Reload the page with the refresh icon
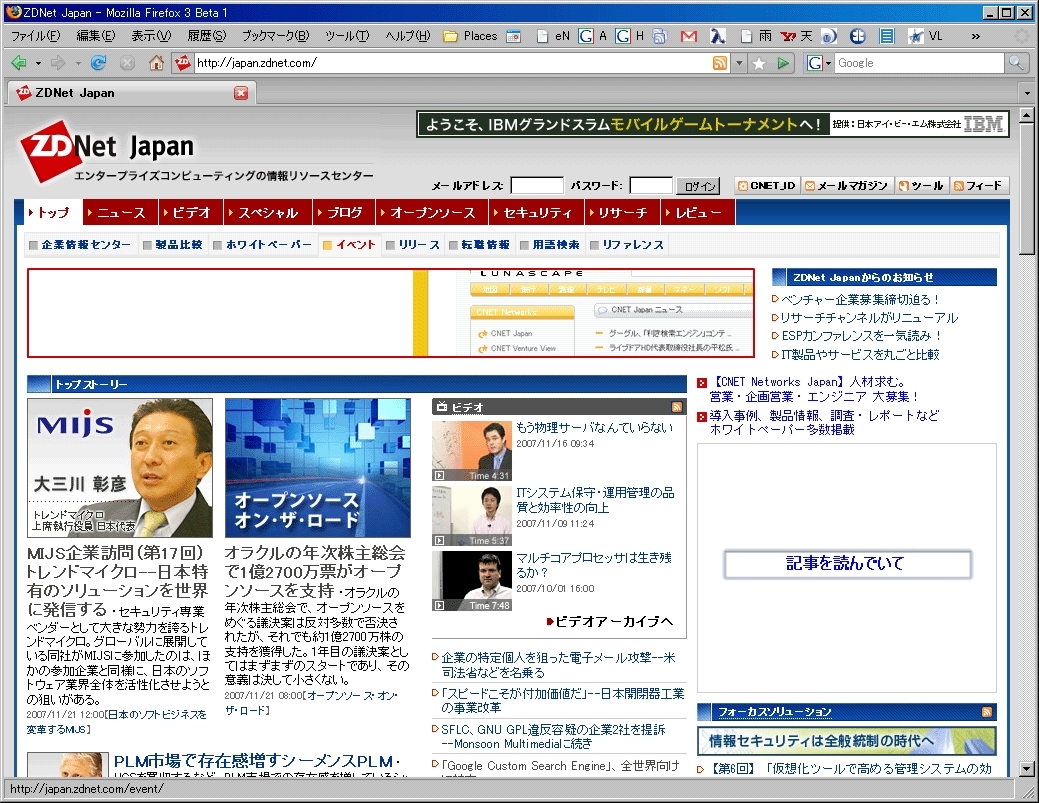Screen dimensions: 1039x803 coord(98,63)
